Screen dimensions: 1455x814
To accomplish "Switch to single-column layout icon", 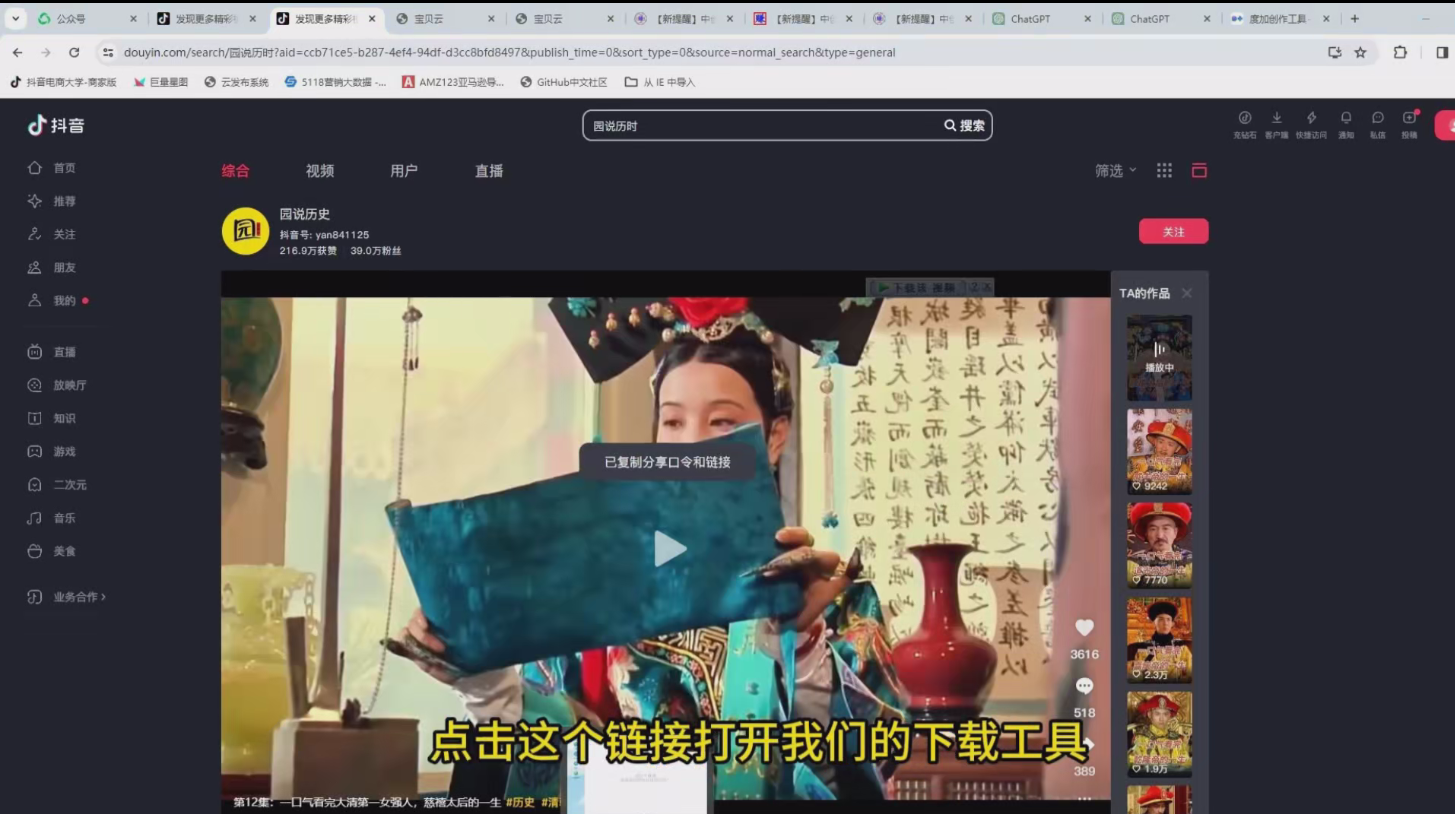I will (1199, 171).
